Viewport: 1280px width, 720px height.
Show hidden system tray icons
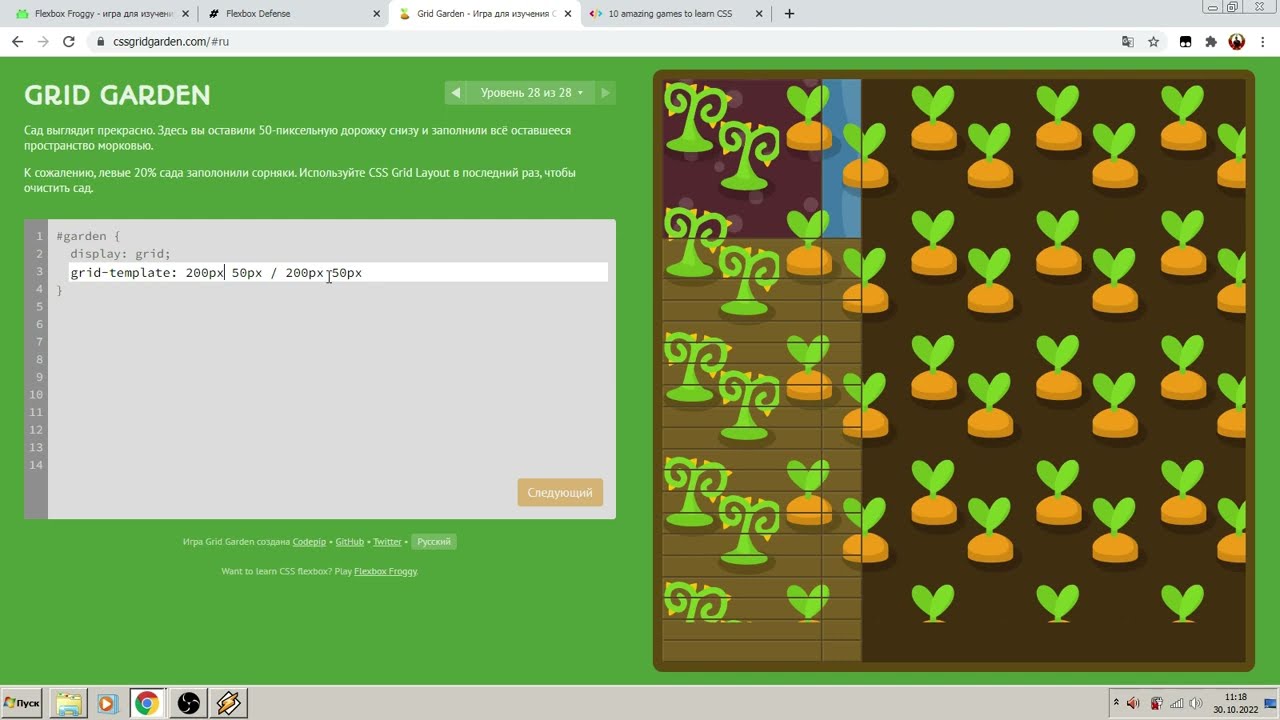click(1116, 703)
